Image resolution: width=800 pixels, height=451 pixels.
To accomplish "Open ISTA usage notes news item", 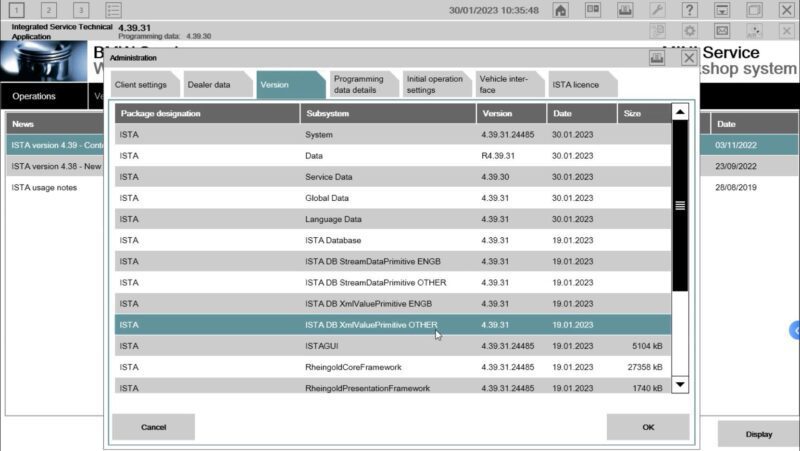I will [55, 187].
